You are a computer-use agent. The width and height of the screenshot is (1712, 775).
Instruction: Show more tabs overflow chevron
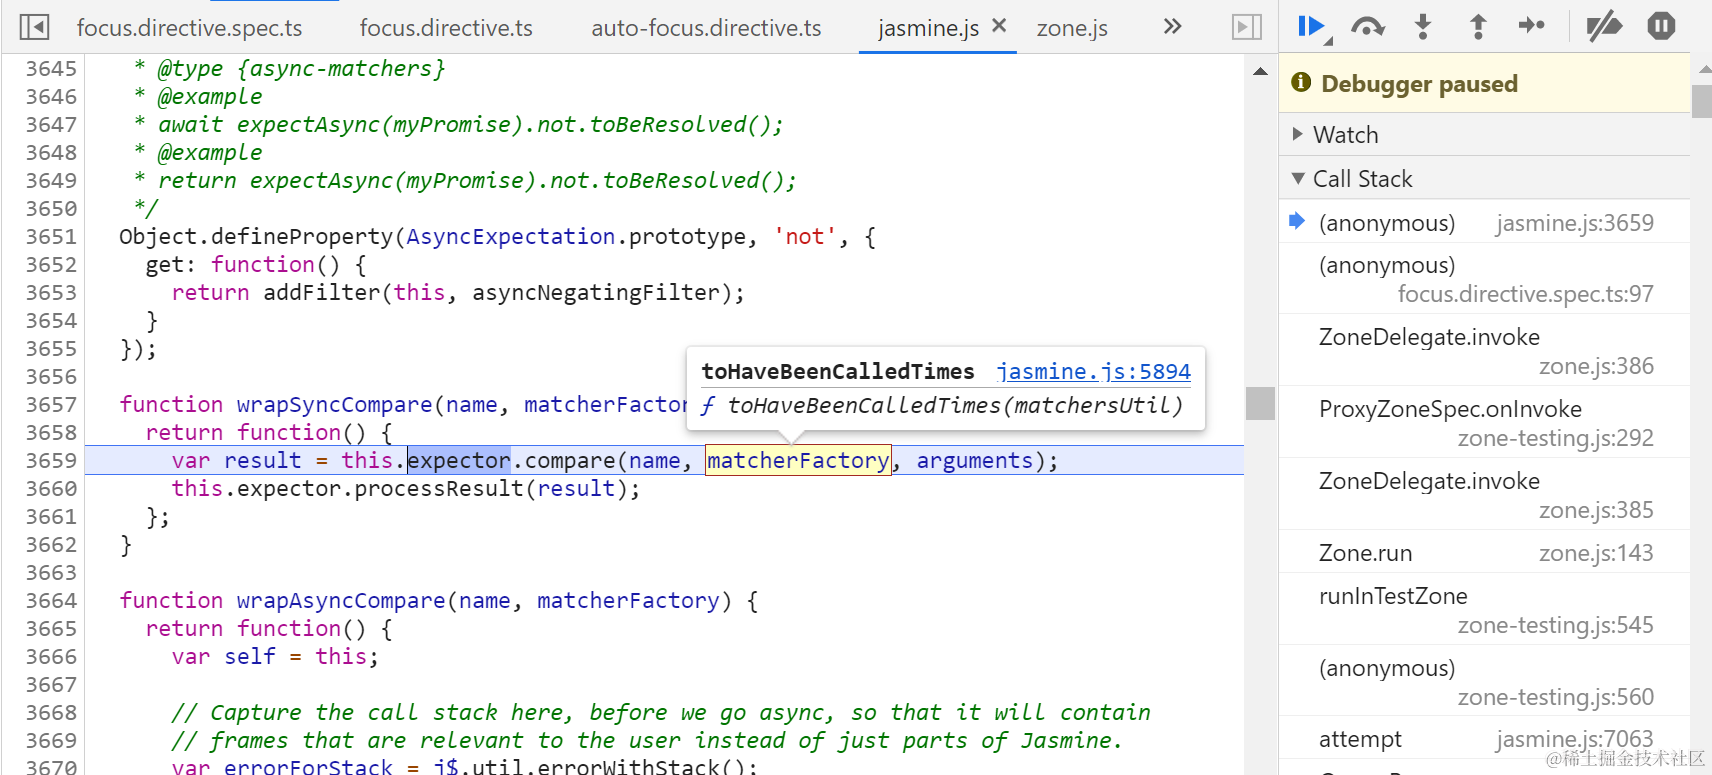click(1172, 26)
